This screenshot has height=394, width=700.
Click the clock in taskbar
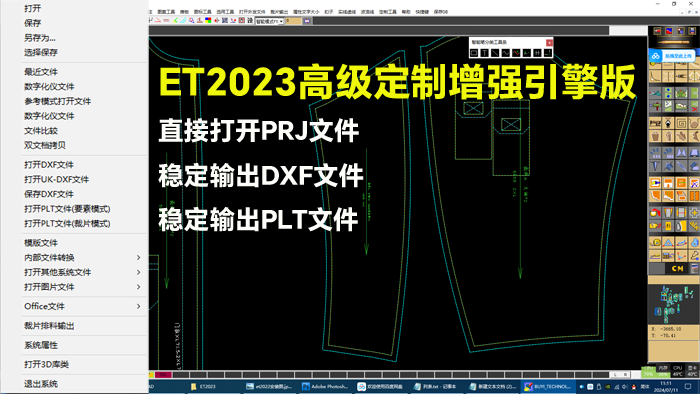[x=666, y=386]
